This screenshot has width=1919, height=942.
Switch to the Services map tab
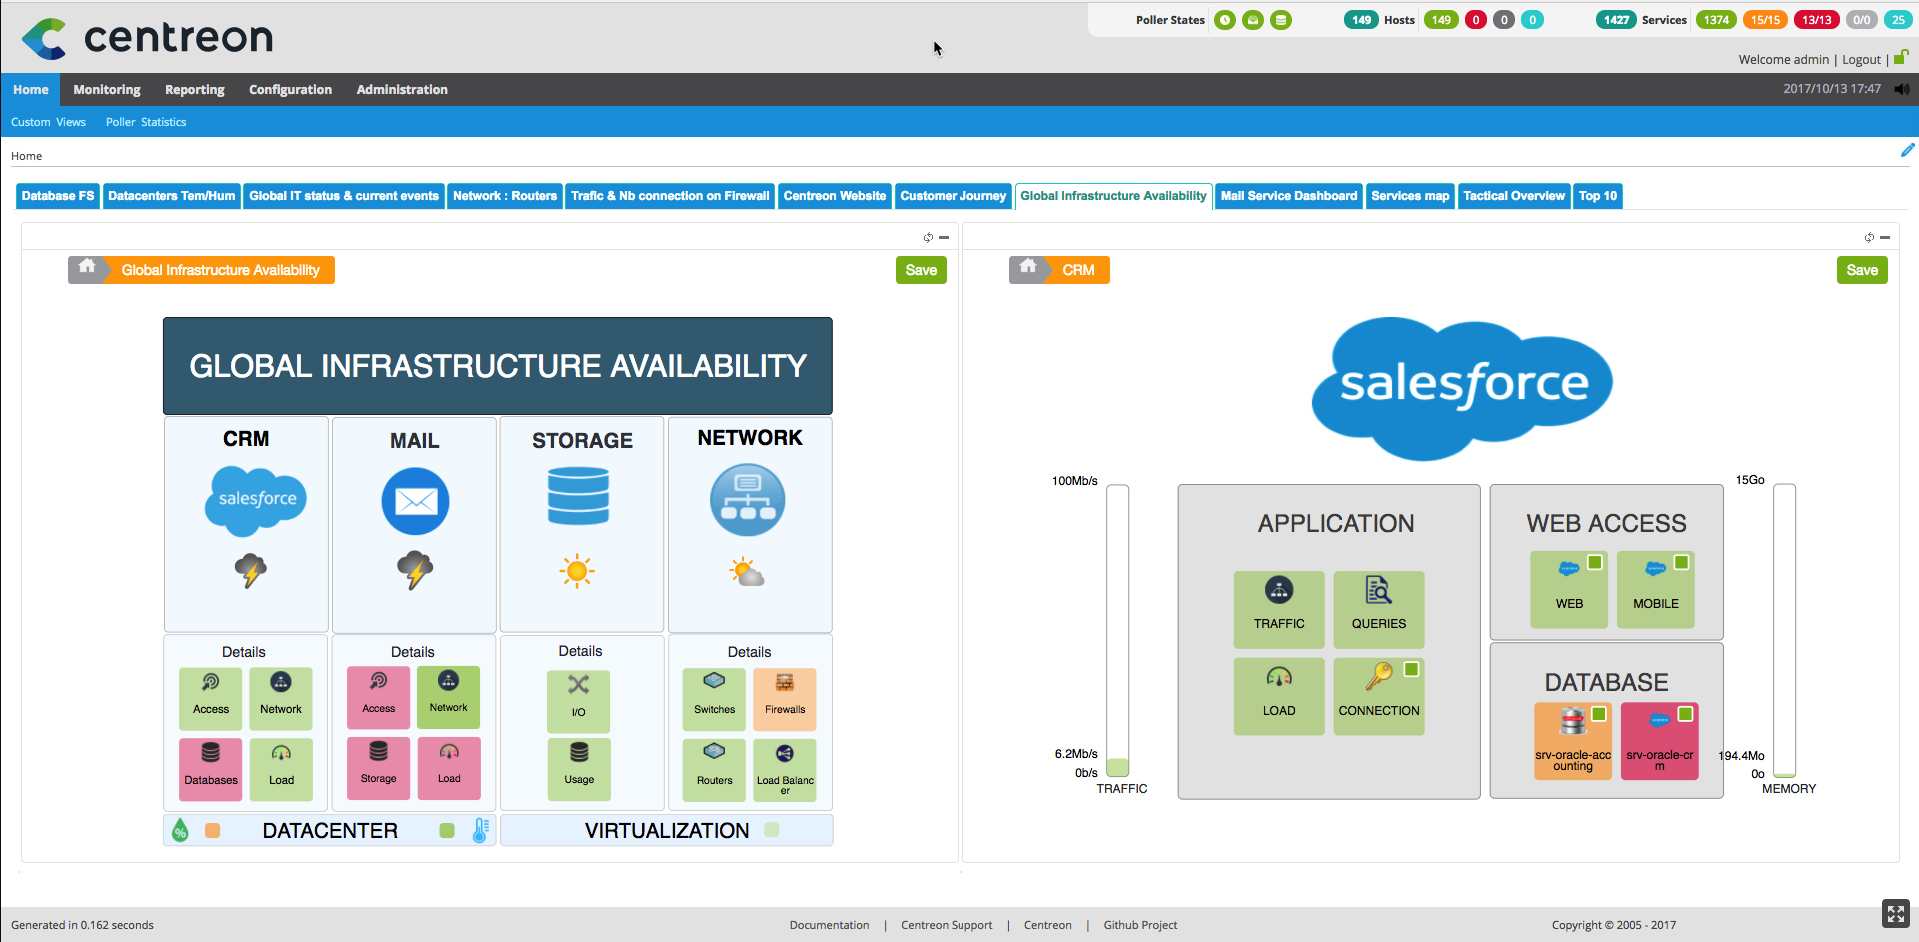point(1410,196)
